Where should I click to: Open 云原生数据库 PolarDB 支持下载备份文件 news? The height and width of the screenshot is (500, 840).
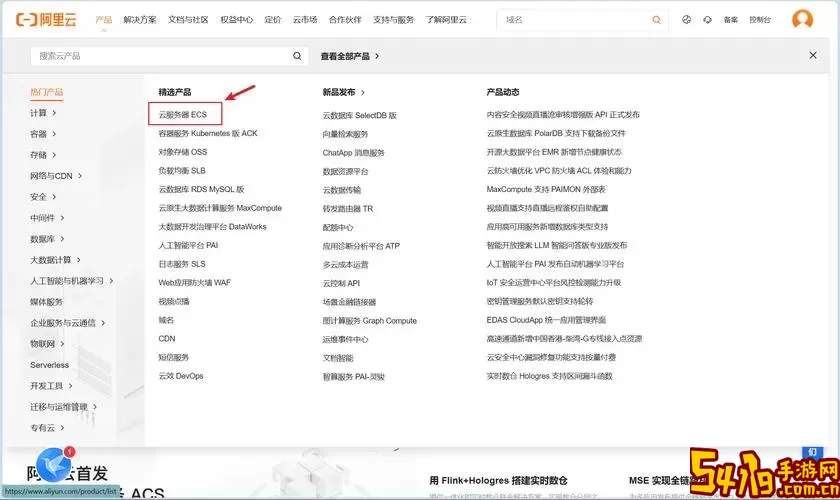[556, 133]
